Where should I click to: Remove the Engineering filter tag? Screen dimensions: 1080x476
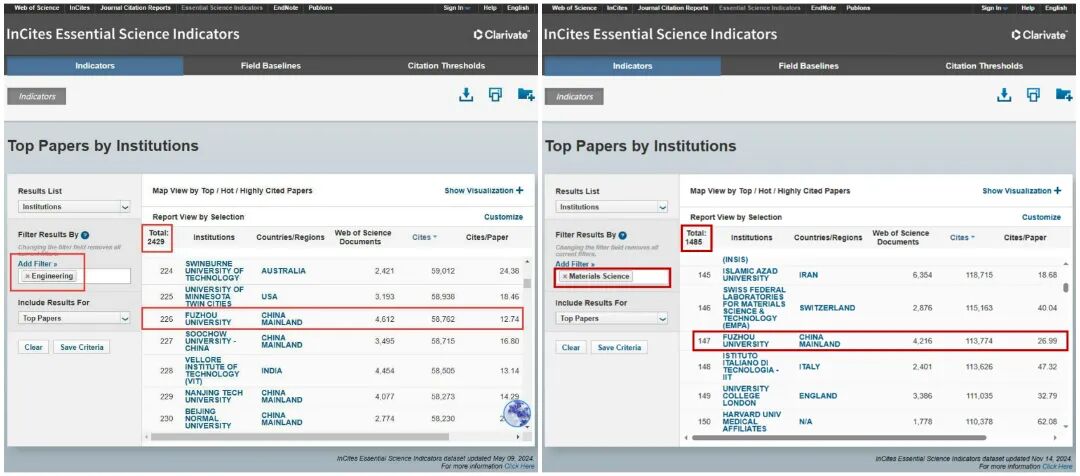[x=28, y=276]
